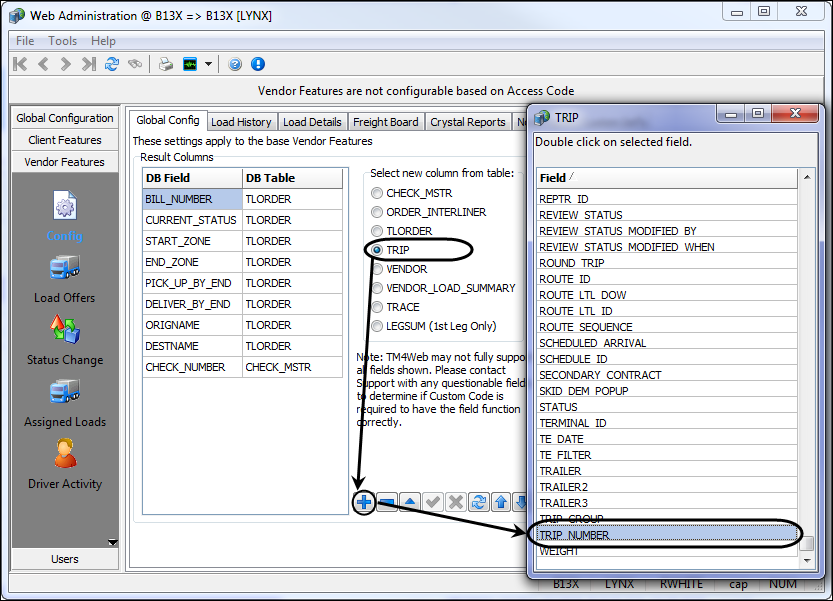Expand the sidebar overflow arrow above Users
The height and width of the screenshot is (601, 833).
[112, 543]
